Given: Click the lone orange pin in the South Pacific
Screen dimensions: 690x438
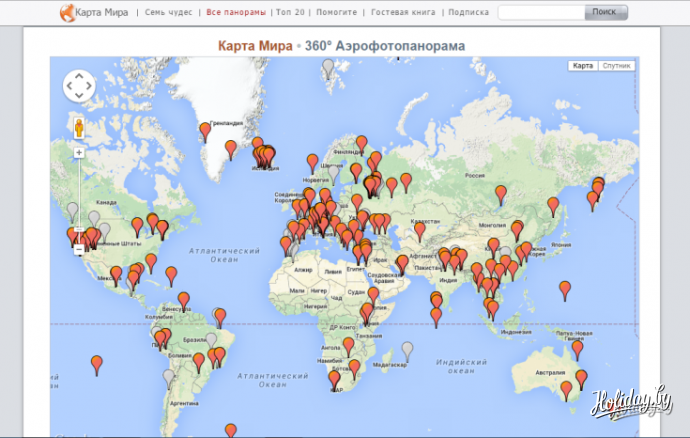Looking at the screenshot, I should (97, 363).
